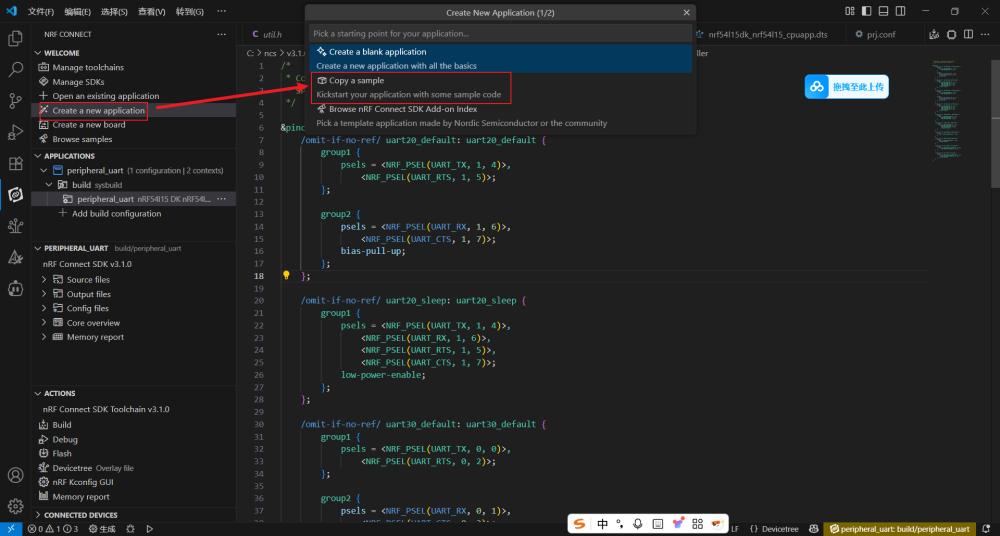The image size is (1000, 536).
Task: Open nRF Kconfig GUI action
Action: pyautogui.click(x=83, y=482)
